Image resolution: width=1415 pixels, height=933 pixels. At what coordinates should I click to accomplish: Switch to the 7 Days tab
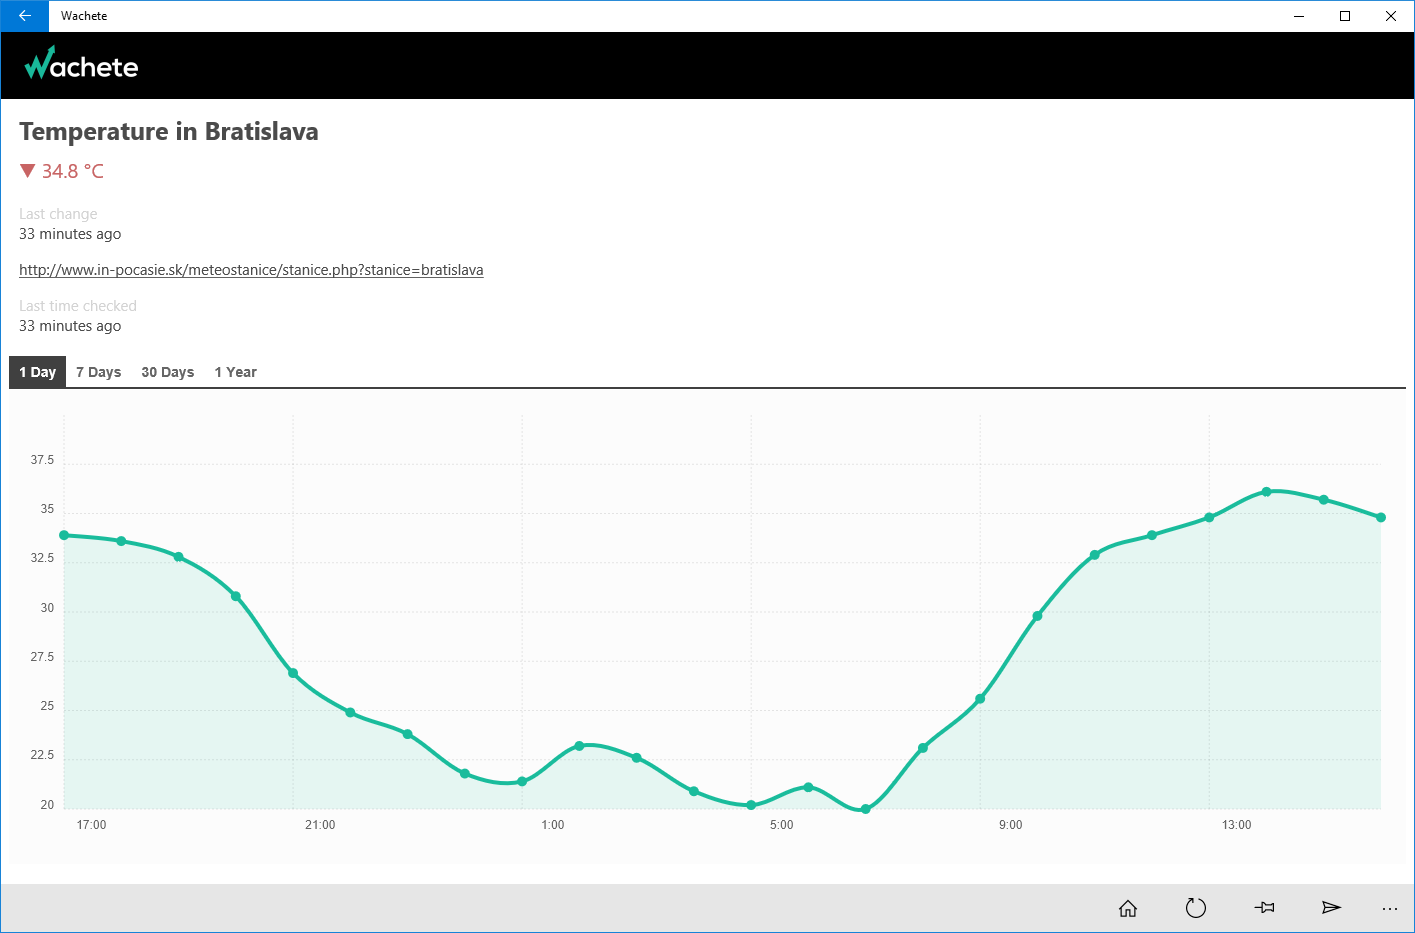point(98,372)
